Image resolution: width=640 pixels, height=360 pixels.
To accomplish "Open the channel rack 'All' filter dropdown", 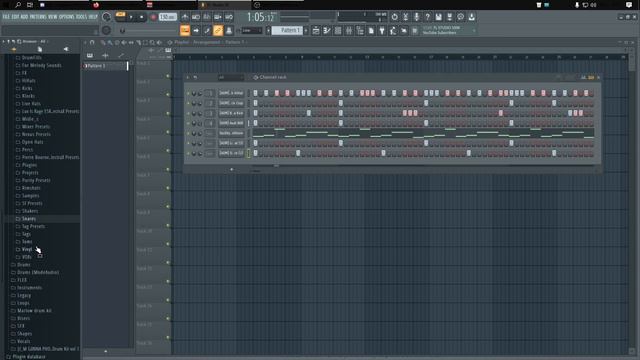I will click(231, 77).
